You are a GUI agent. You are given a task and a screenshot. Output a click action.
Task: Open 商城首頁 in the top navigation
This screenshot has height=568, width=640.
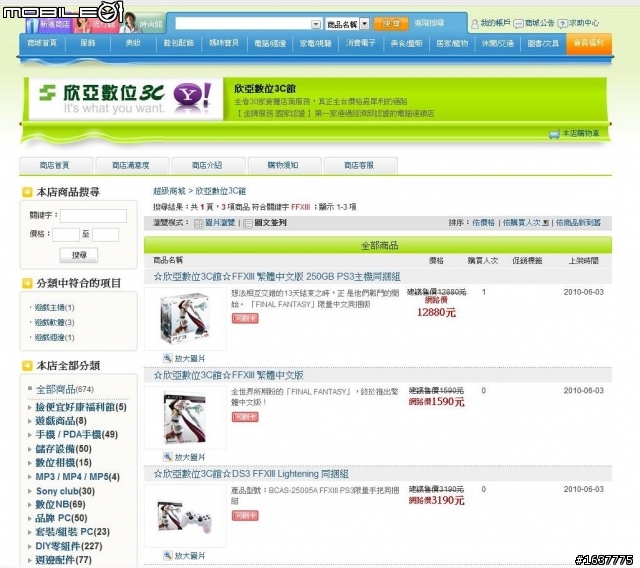pyautogui.click(x=42, y=43)
